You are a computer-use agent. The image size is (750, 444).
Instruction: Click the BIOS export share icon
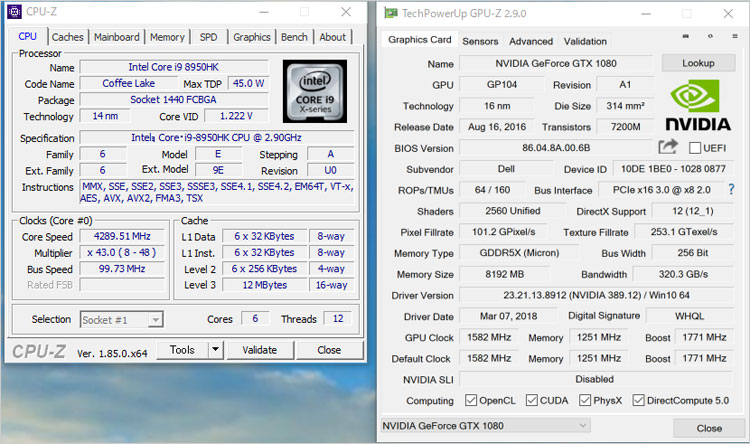tap(668, 146)
